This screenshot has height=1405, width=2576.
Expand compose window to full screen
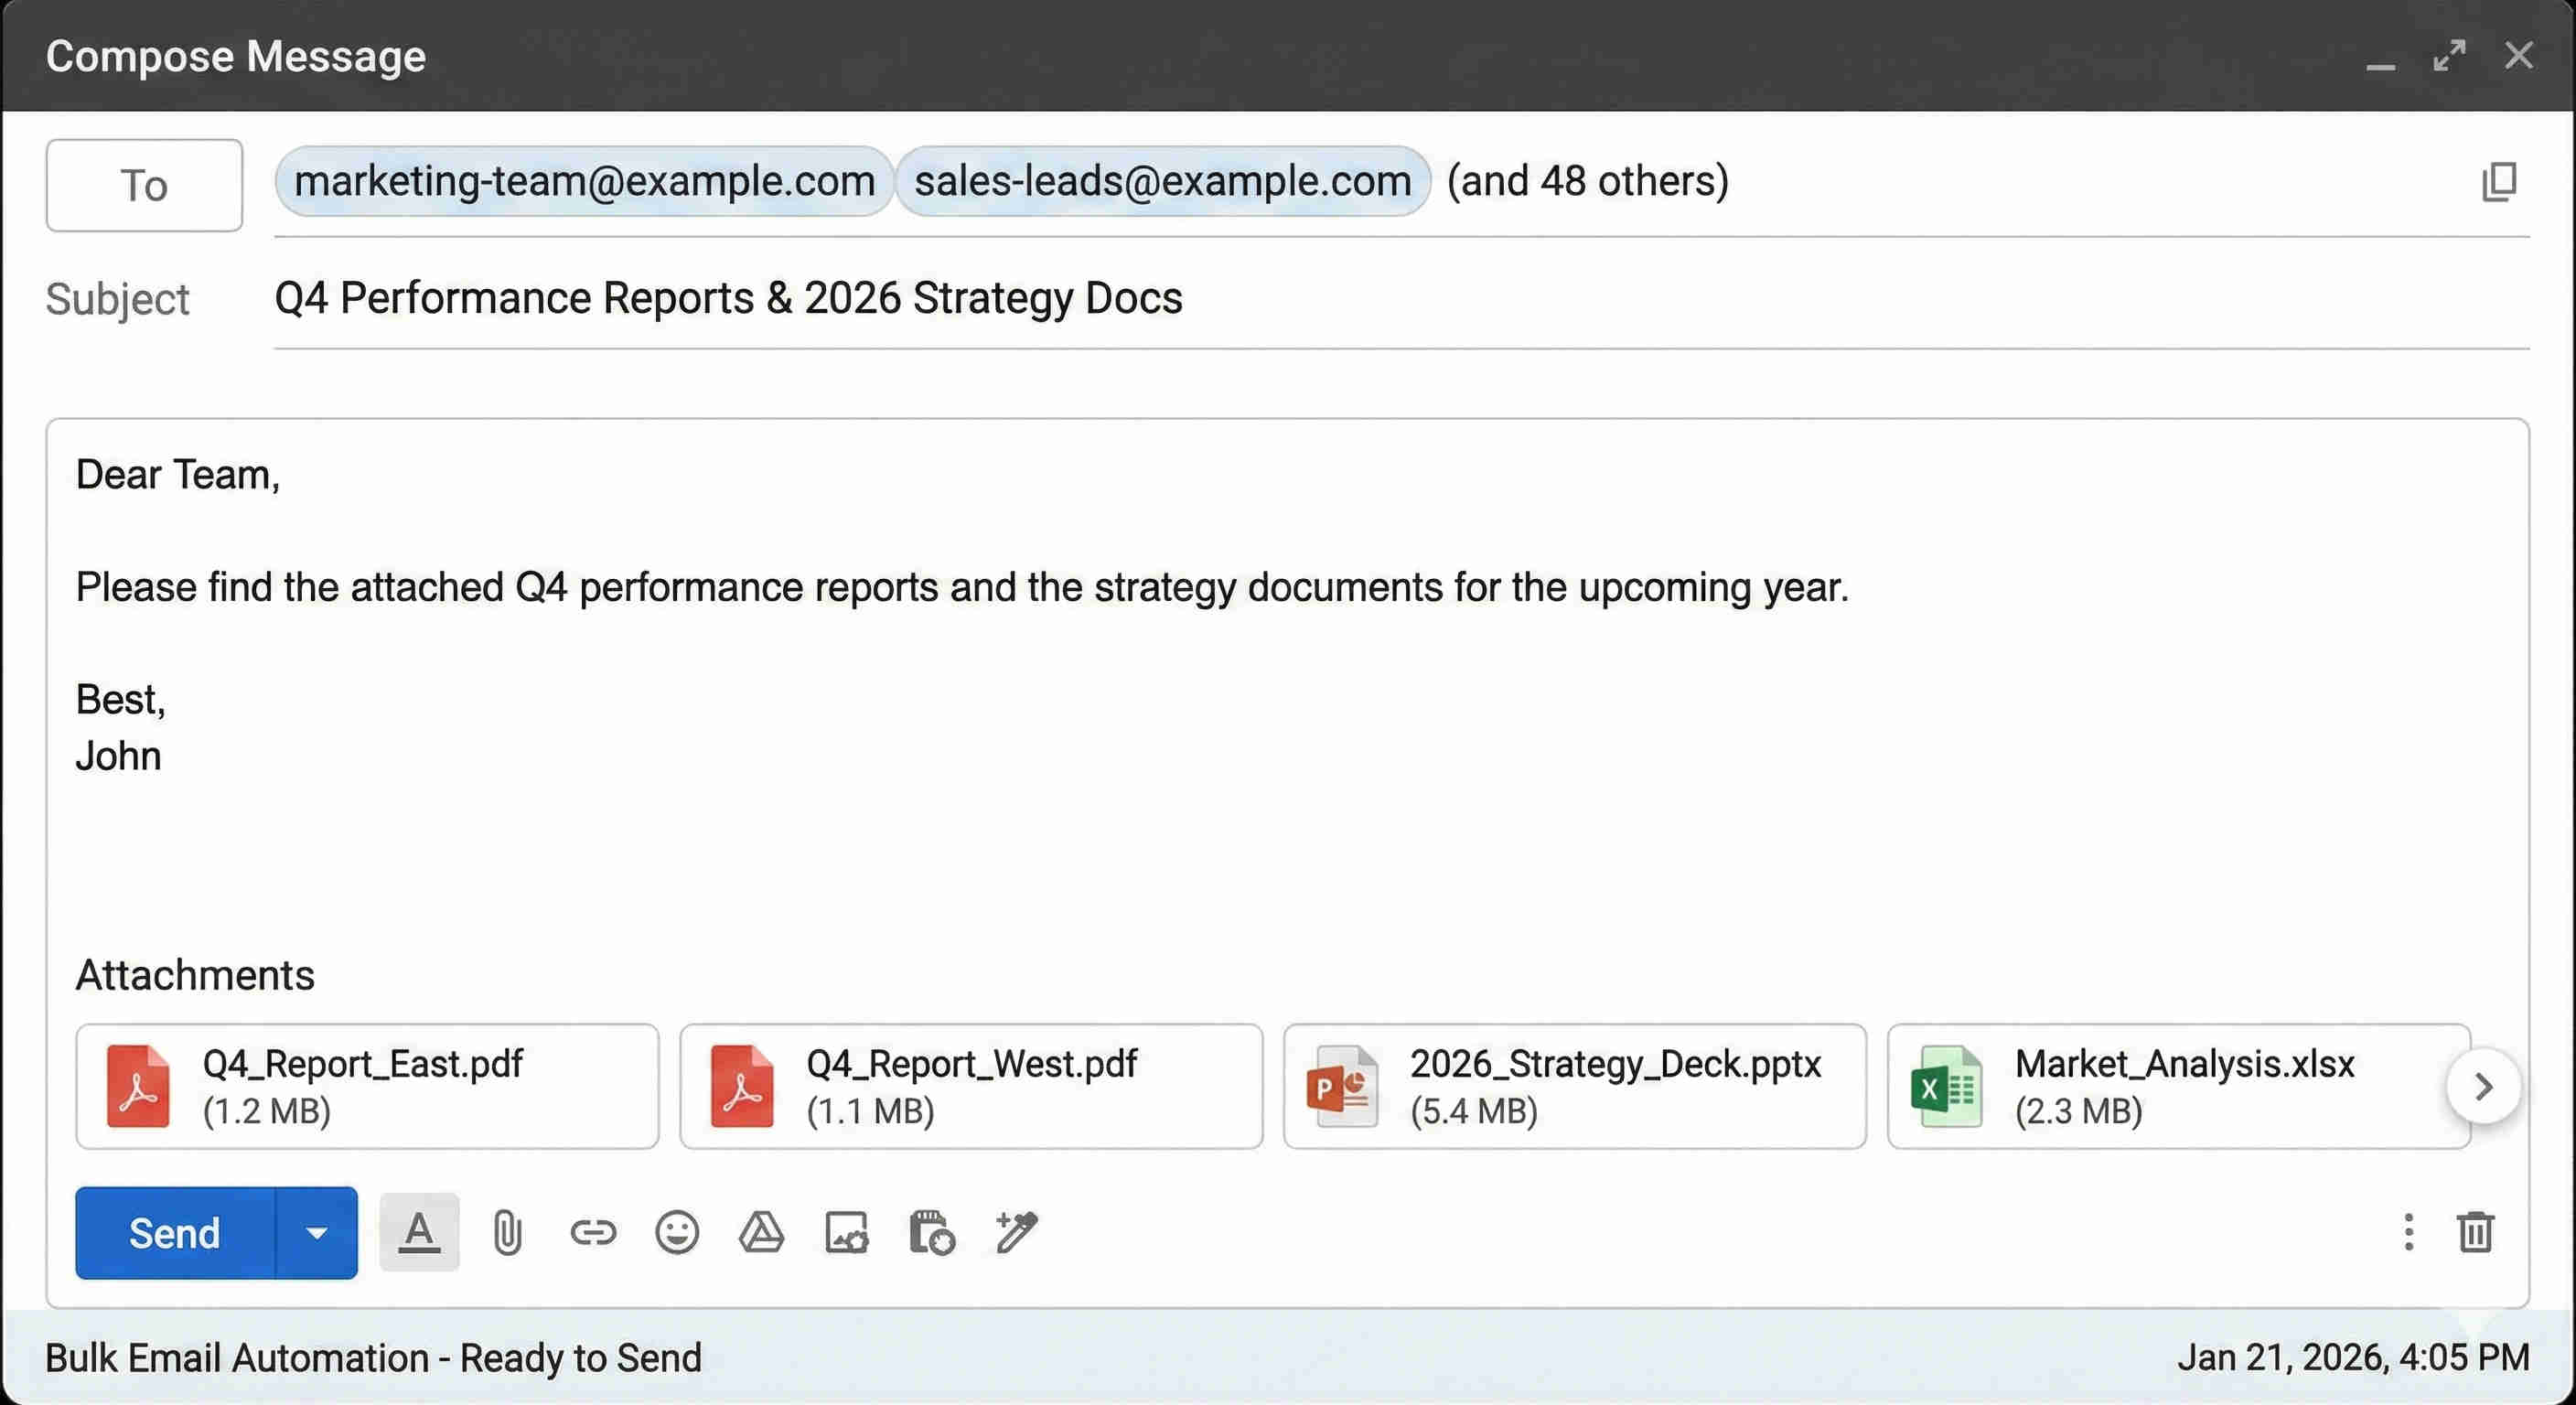point(2449,56)
